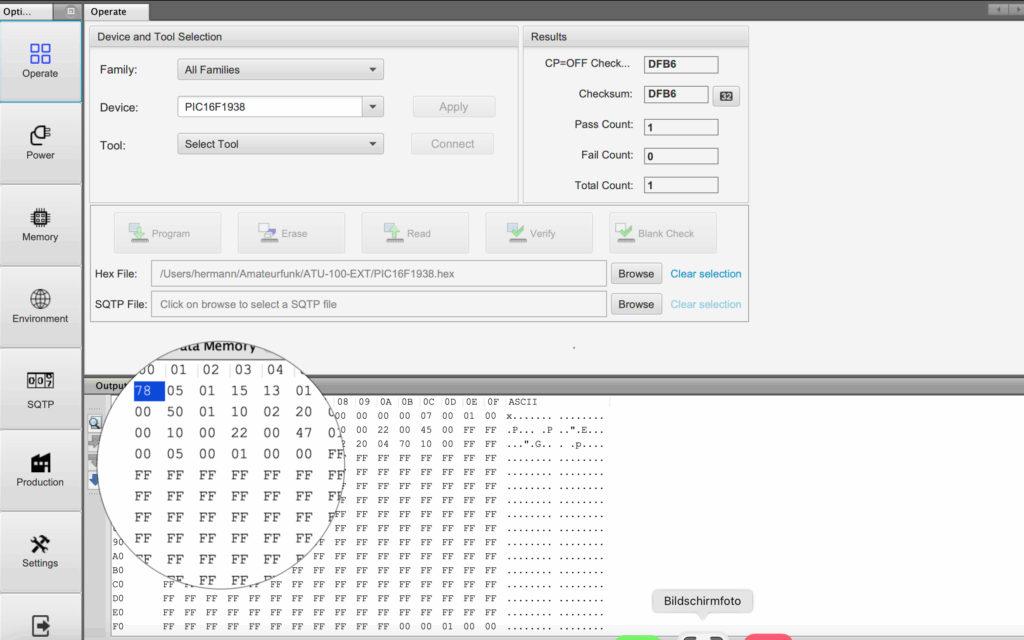
Task: Browse for a Hex File
Action: [x=635, y=274]
